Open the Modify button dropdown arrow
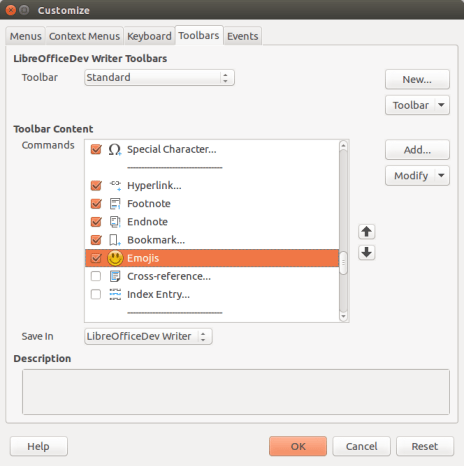This screenshot has width=464, height=466. click(441, 175)
